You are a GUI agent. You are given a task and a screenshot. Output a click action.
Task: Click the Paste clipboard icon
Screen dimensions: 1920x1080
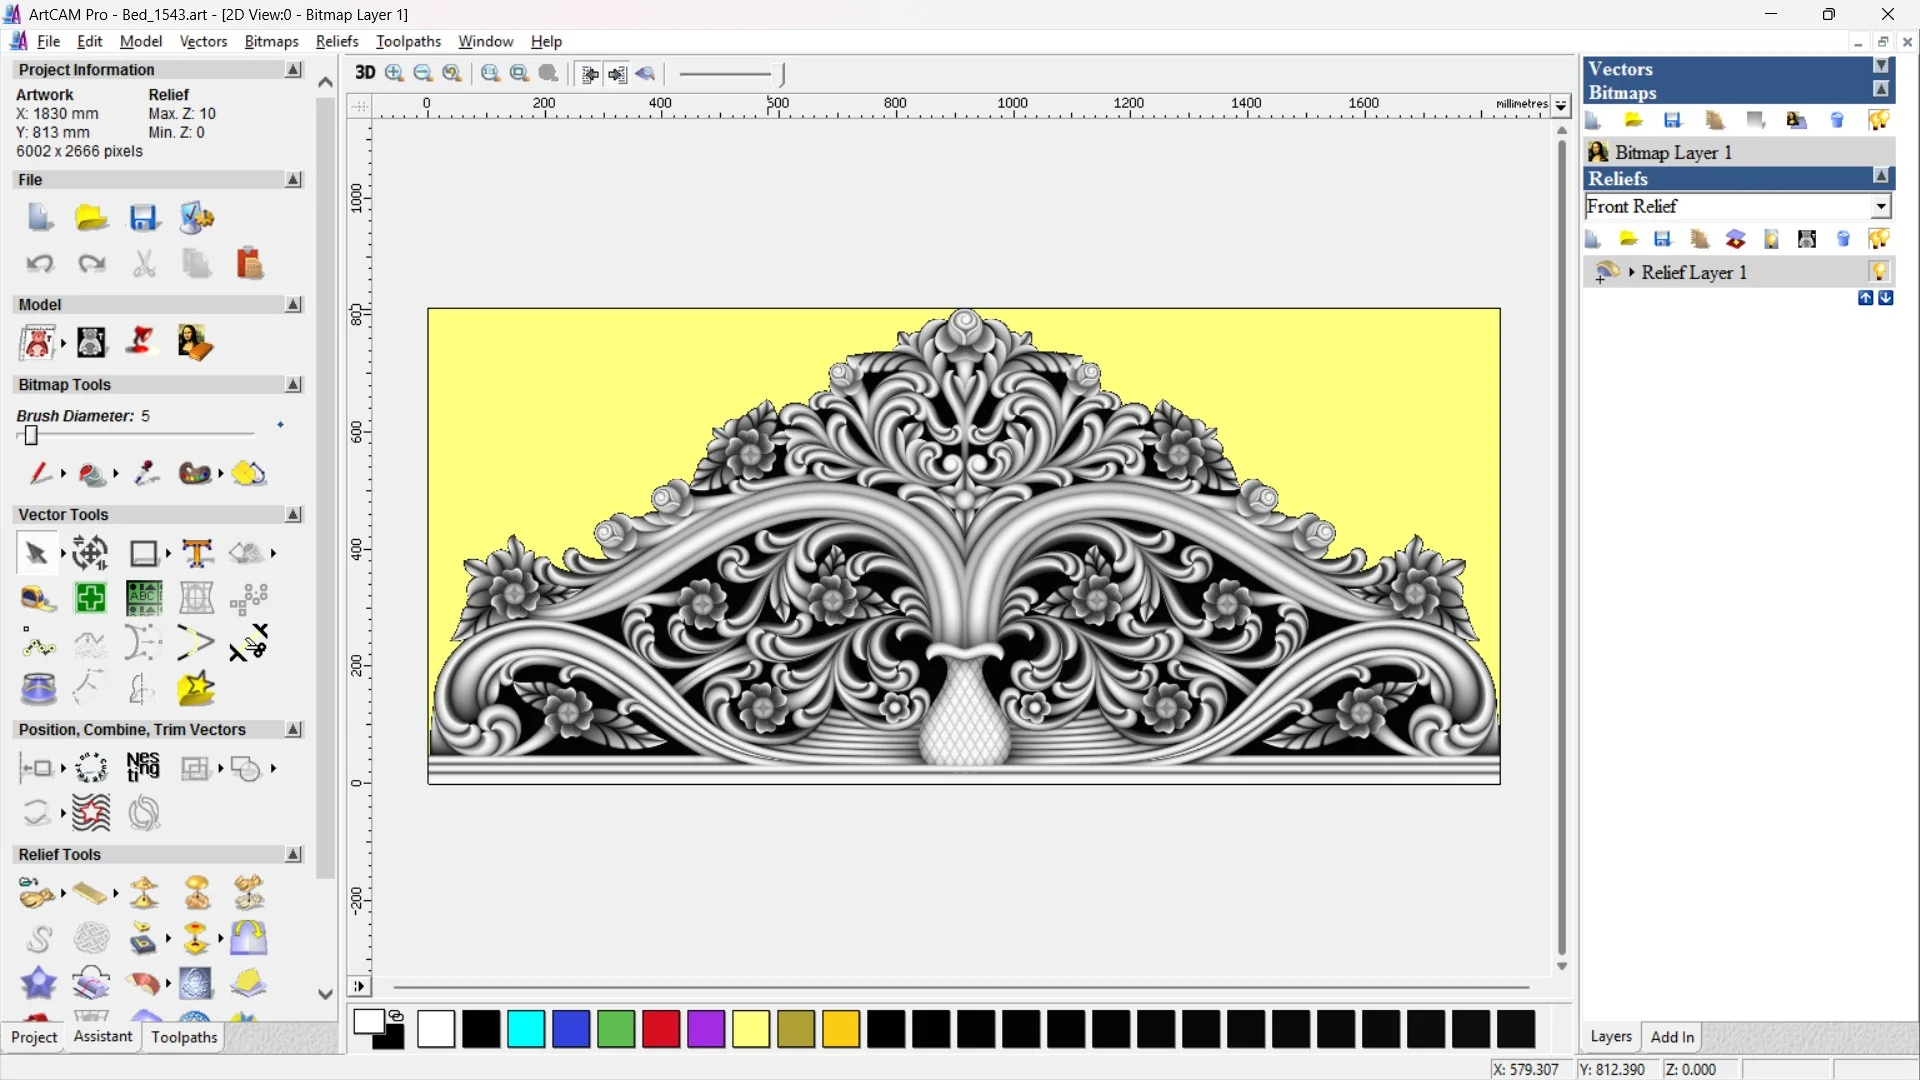pyautogui.click(x=249, y=264)
